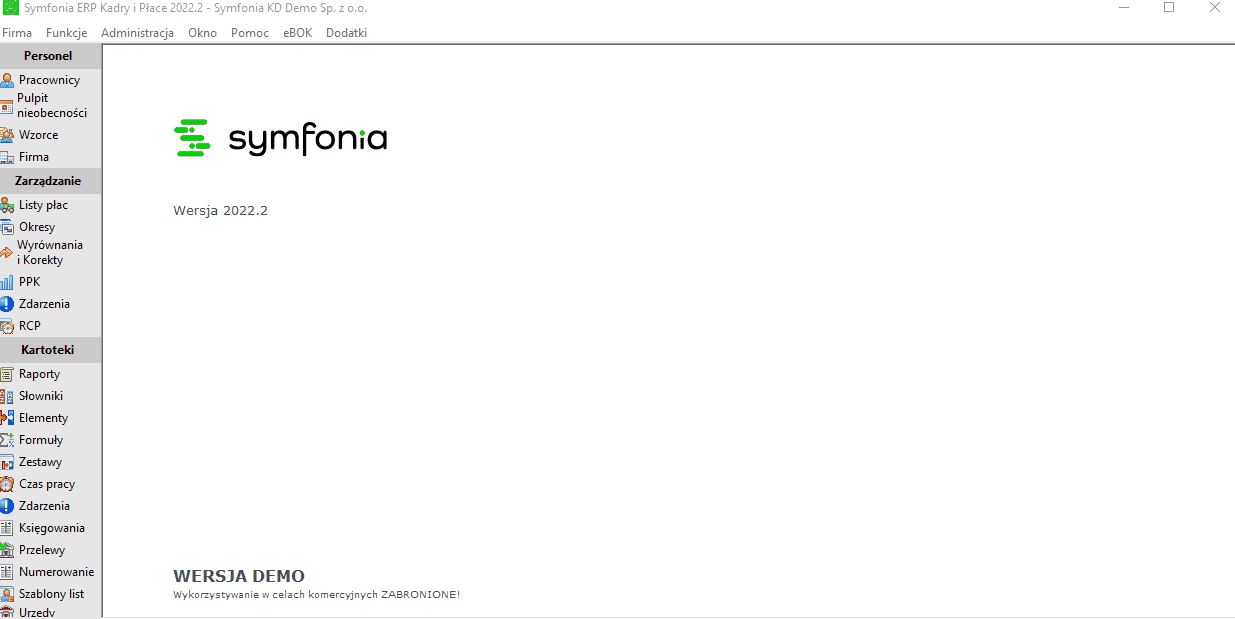1235x619 pixels.
Task: Select the RCP label
Action: pos(30,326)
